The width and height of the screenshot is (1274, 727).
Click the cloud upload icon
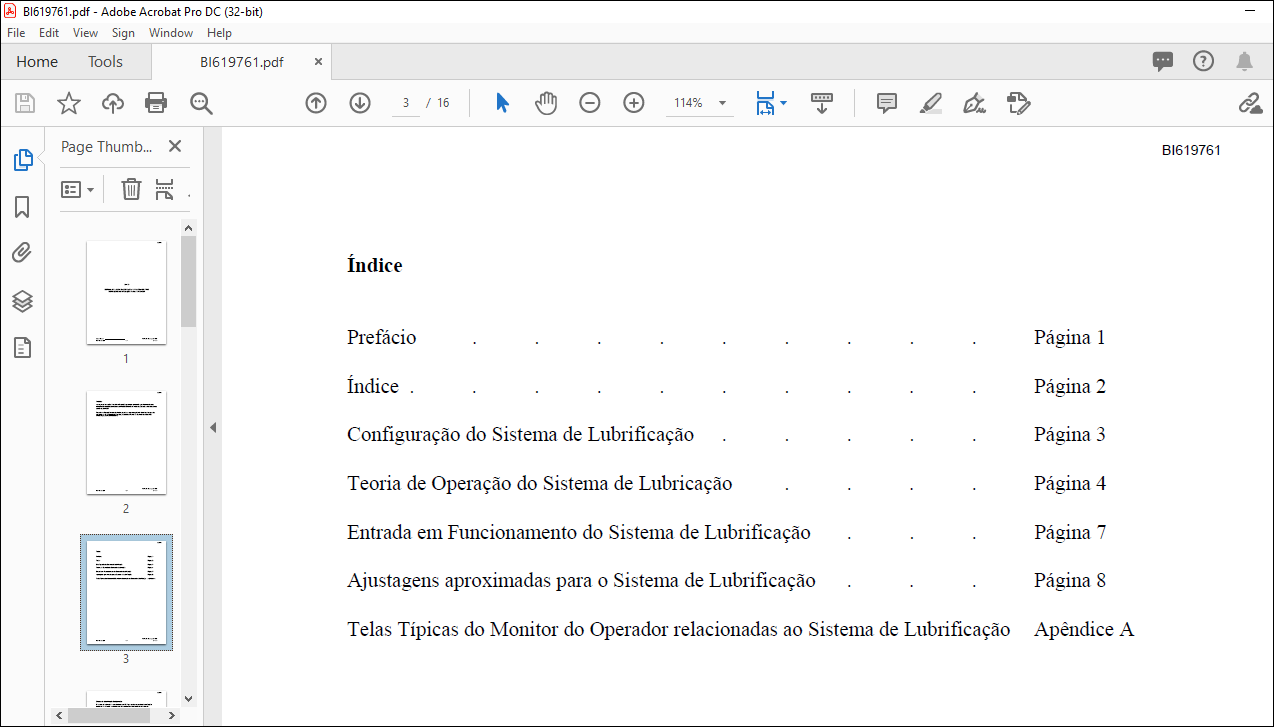pyautogui.click(x=113, y=103)
